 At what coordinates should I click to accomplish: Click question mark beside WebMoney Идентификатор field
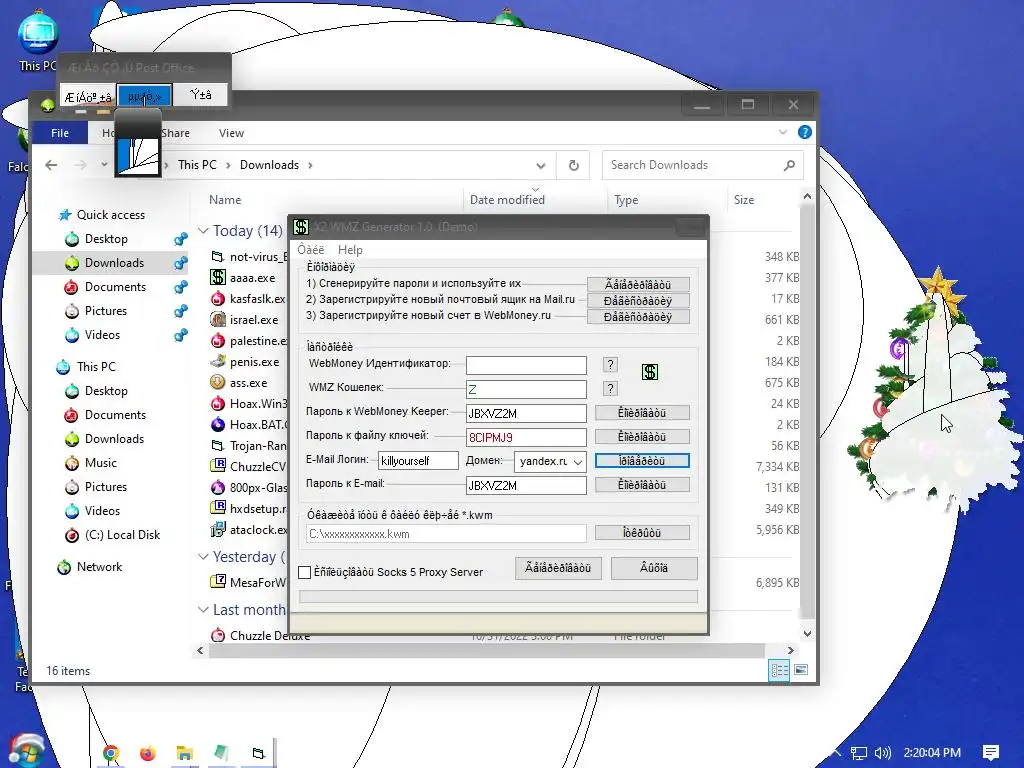(x=610, y=365)
